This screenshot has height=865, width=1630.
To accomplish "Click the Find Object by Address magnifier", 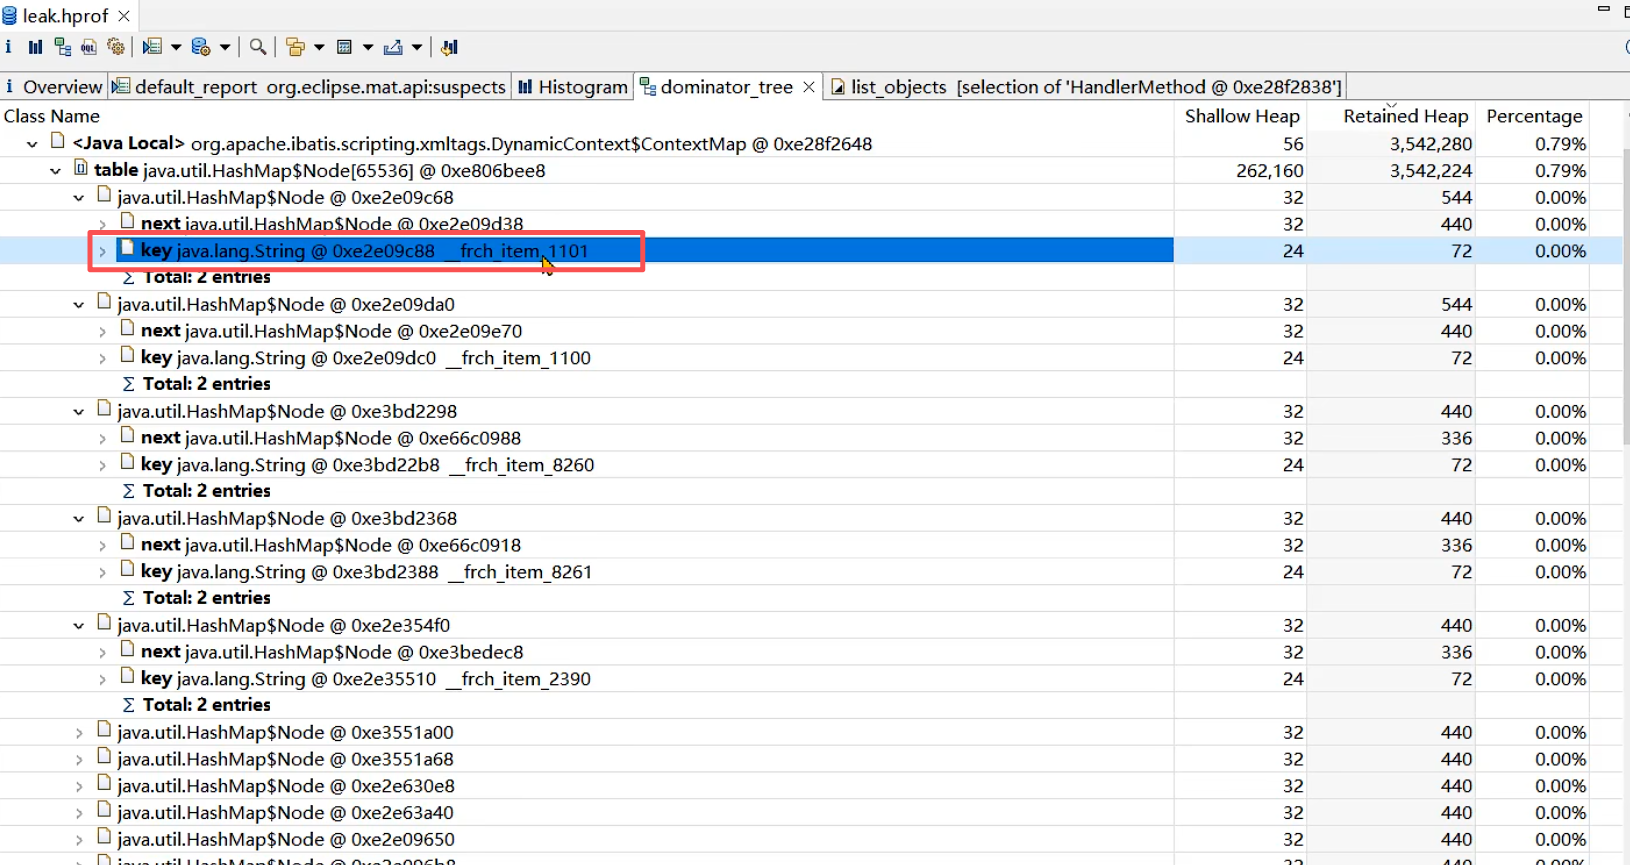I will pyautogui.click(x=258, y=47).
